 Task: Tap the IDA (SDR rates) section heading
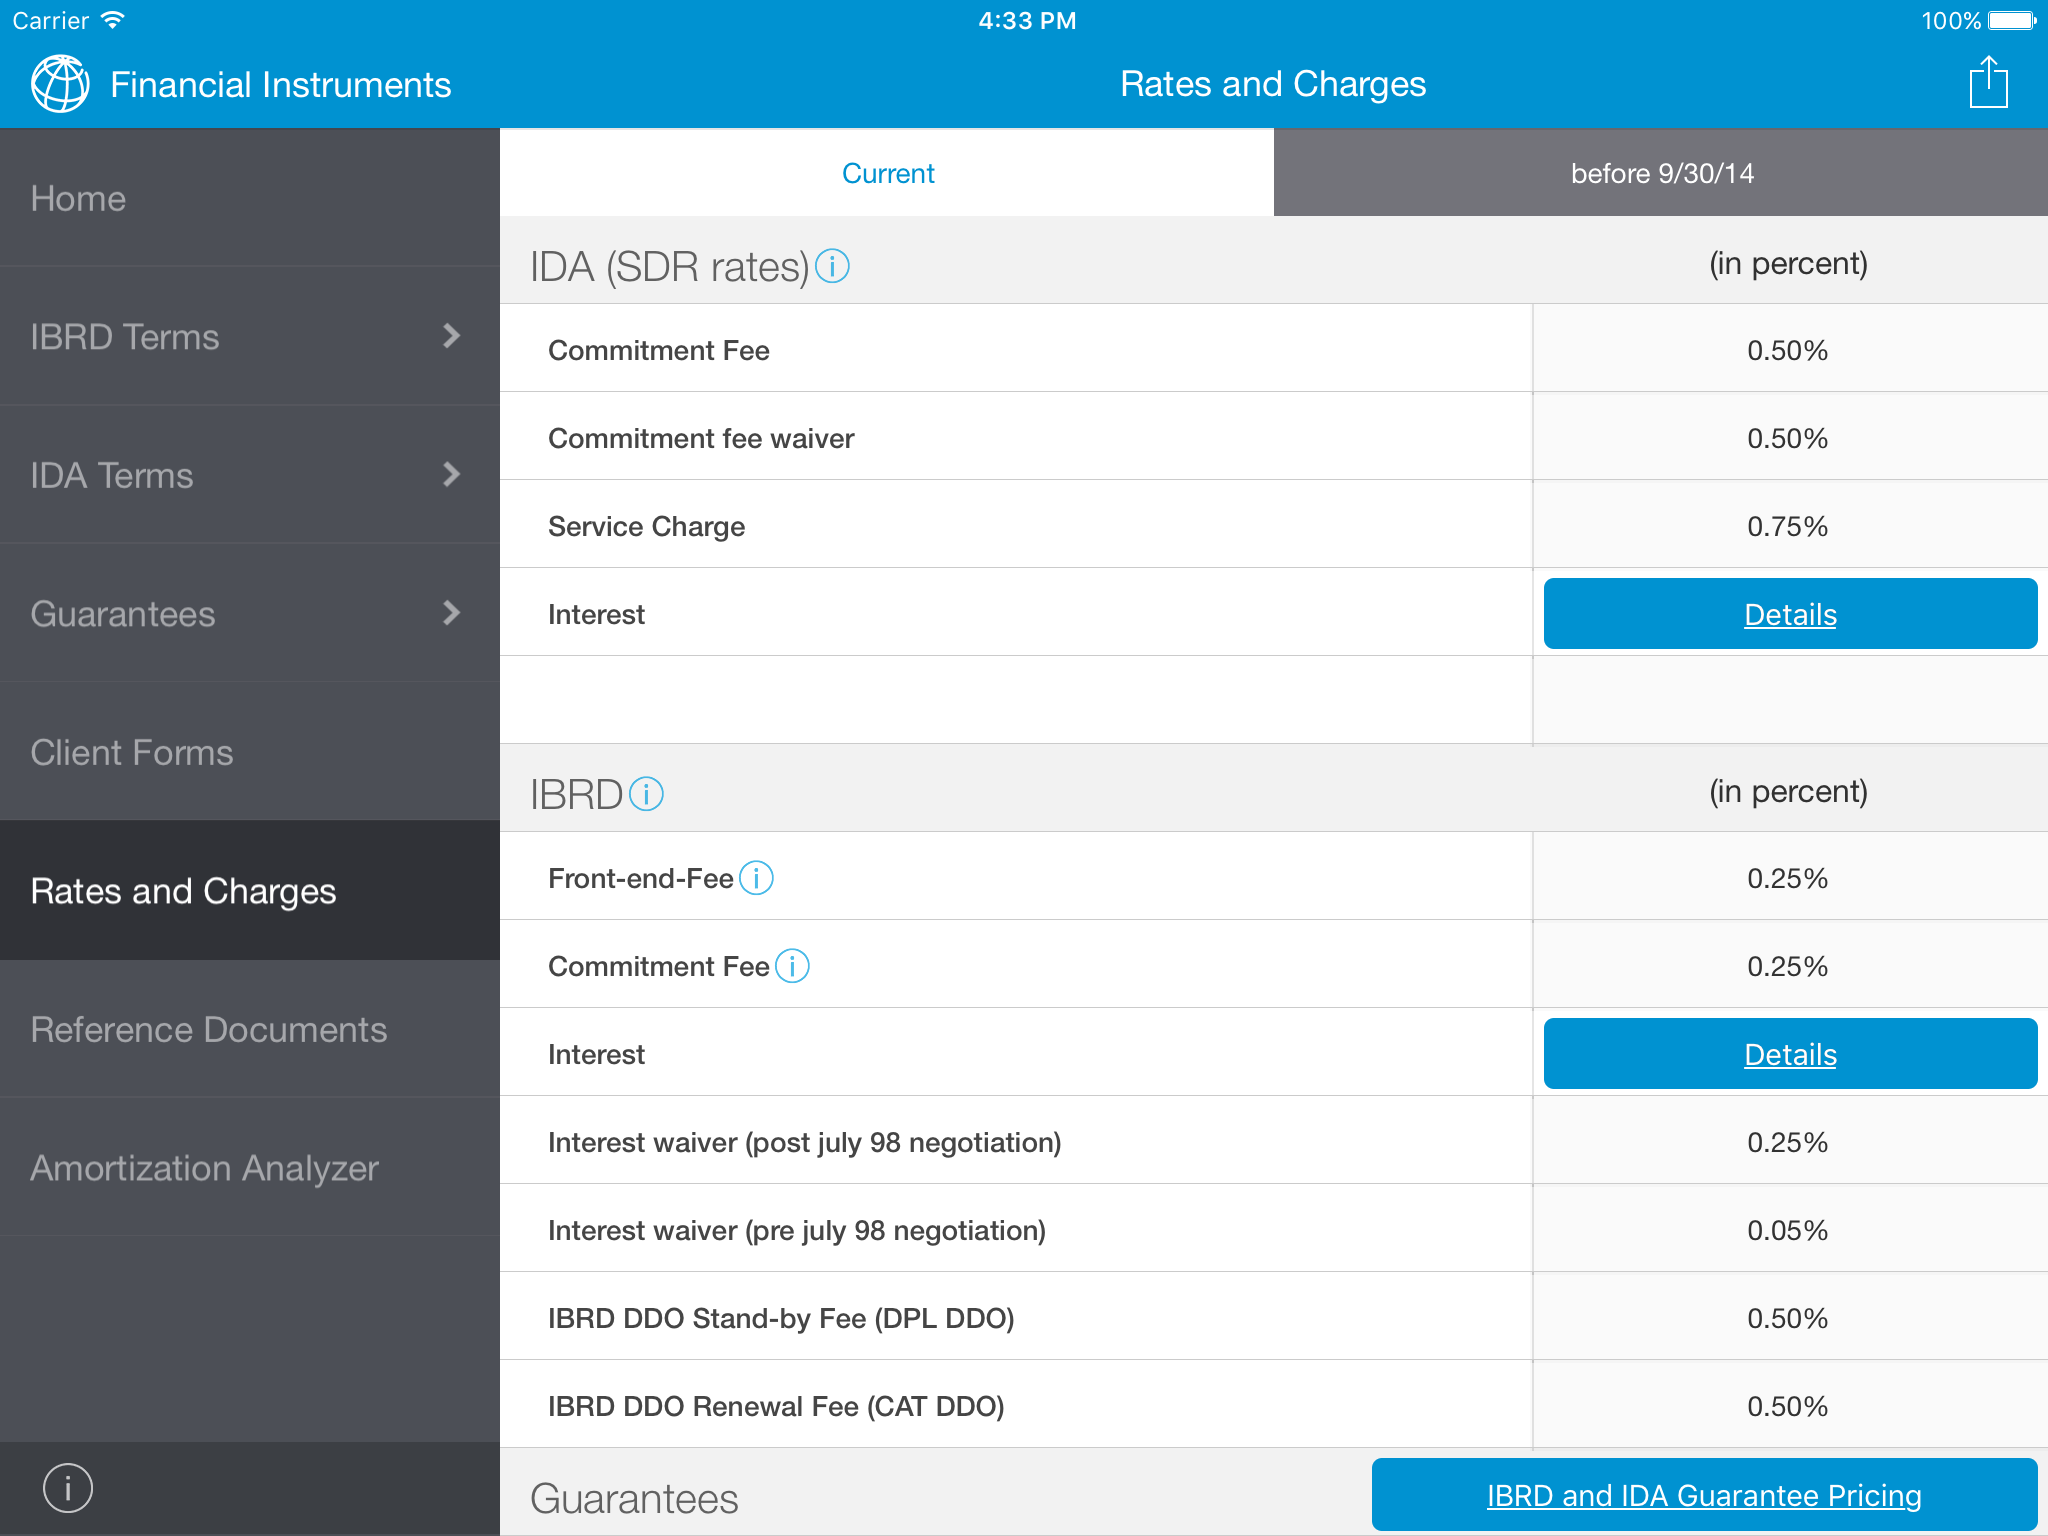click(669, 267)
